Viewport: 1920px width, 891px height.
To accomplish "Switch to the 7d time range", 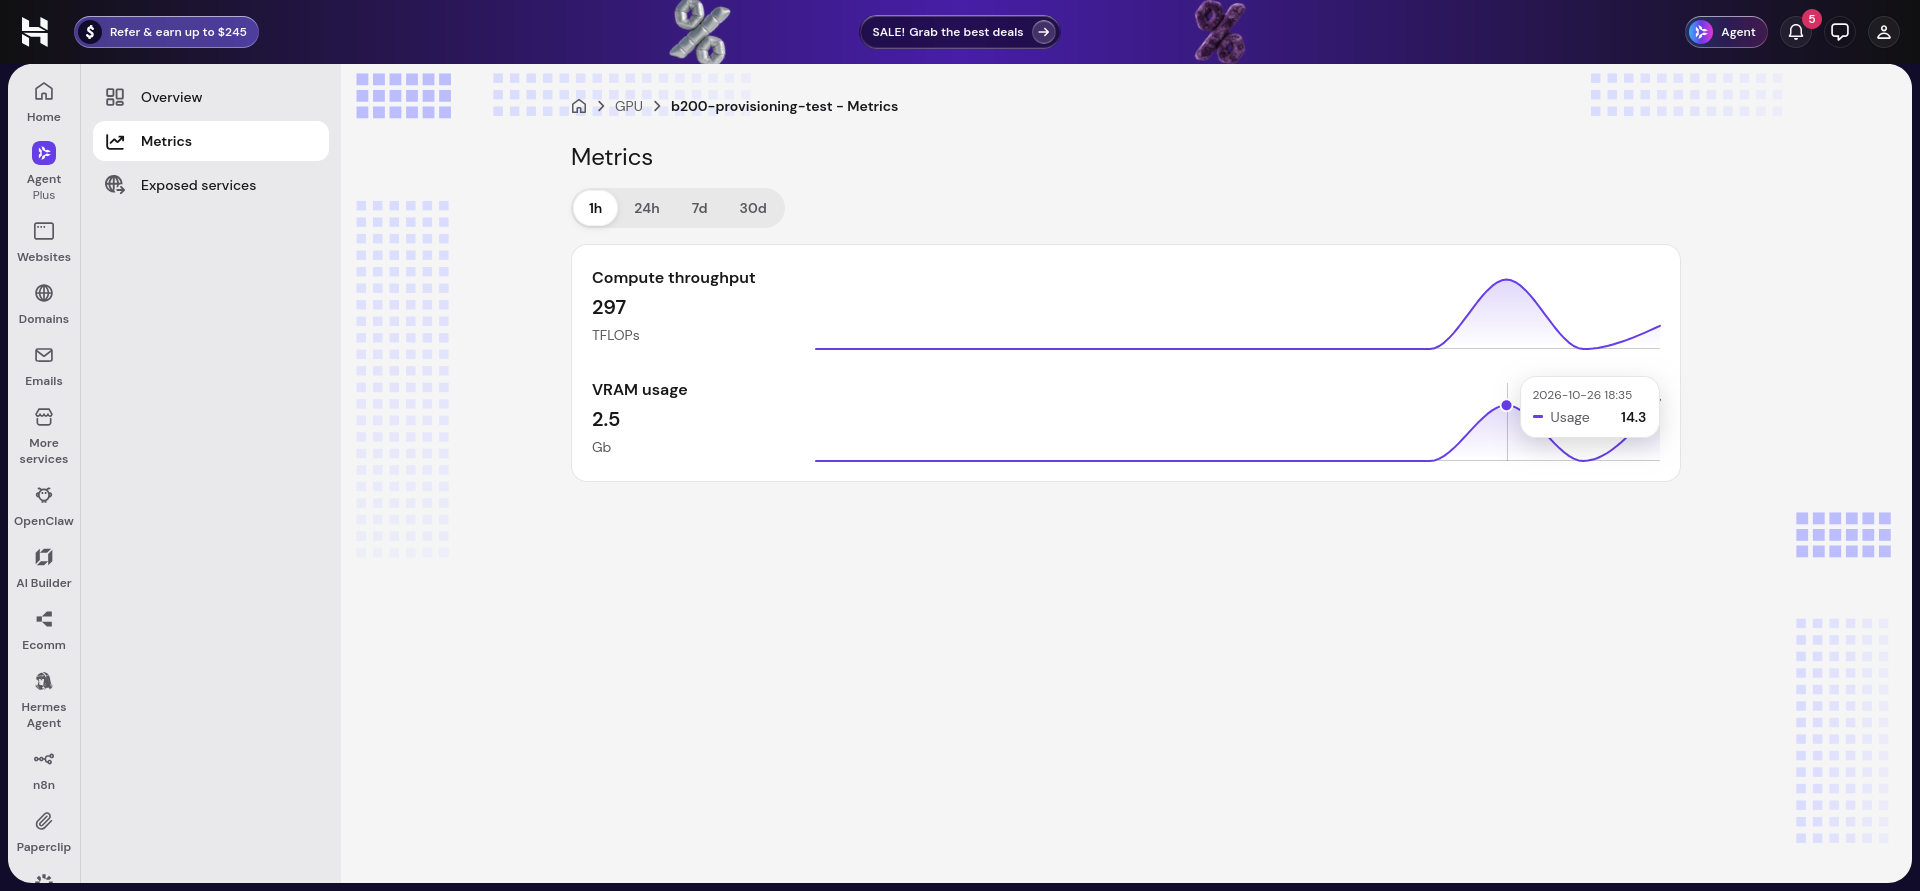I will 700,208.
